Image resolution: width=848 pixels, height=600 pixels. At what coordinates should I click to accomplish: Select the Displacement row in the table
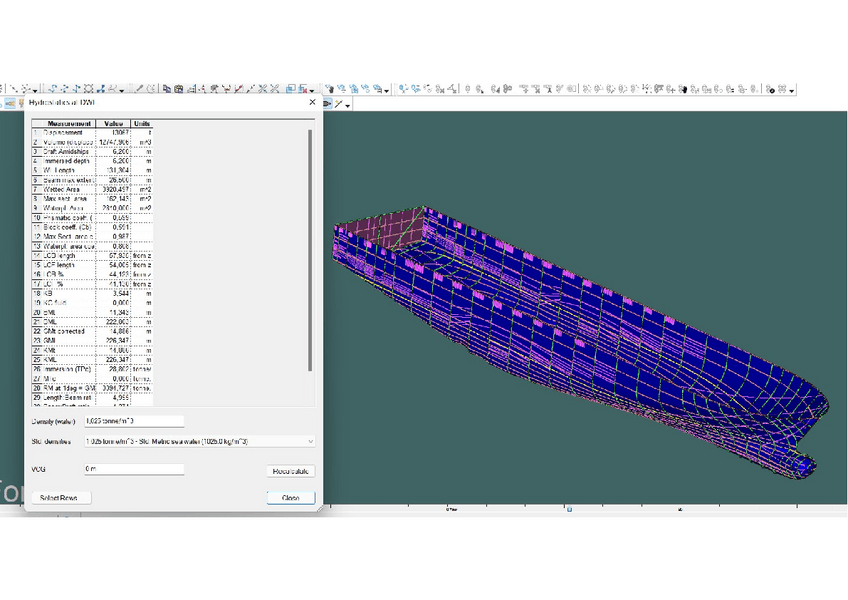(62, 133)
